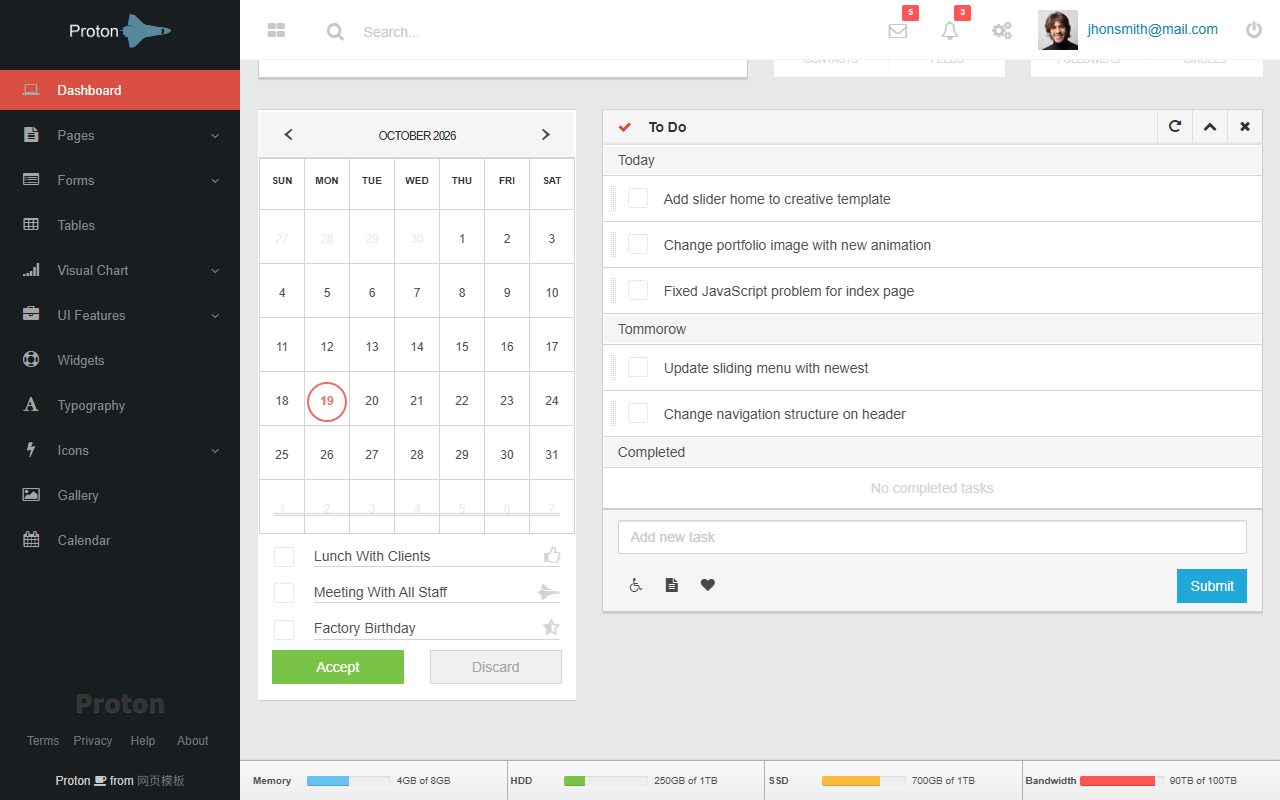Click the Bandwidth usage progress bar
Screen dimensions: 1280x800
[1121, 781]
